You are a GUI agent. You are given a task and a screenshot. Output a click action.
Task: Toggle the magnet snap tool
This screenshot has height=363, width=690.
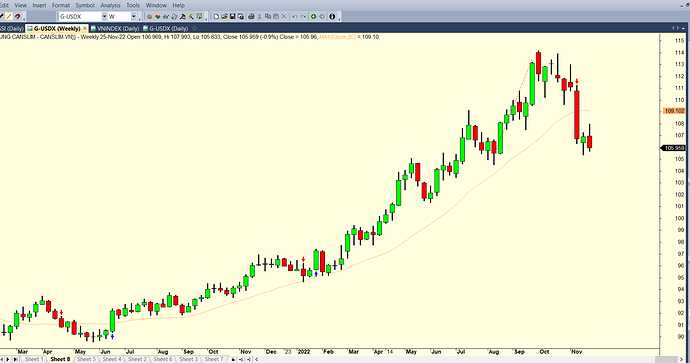coord(17,16)
